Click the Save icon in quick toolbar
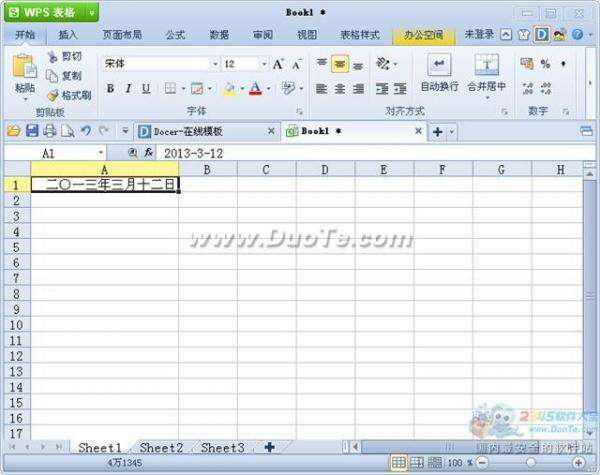This screenshot has height=475, width=600. (32, 131)
